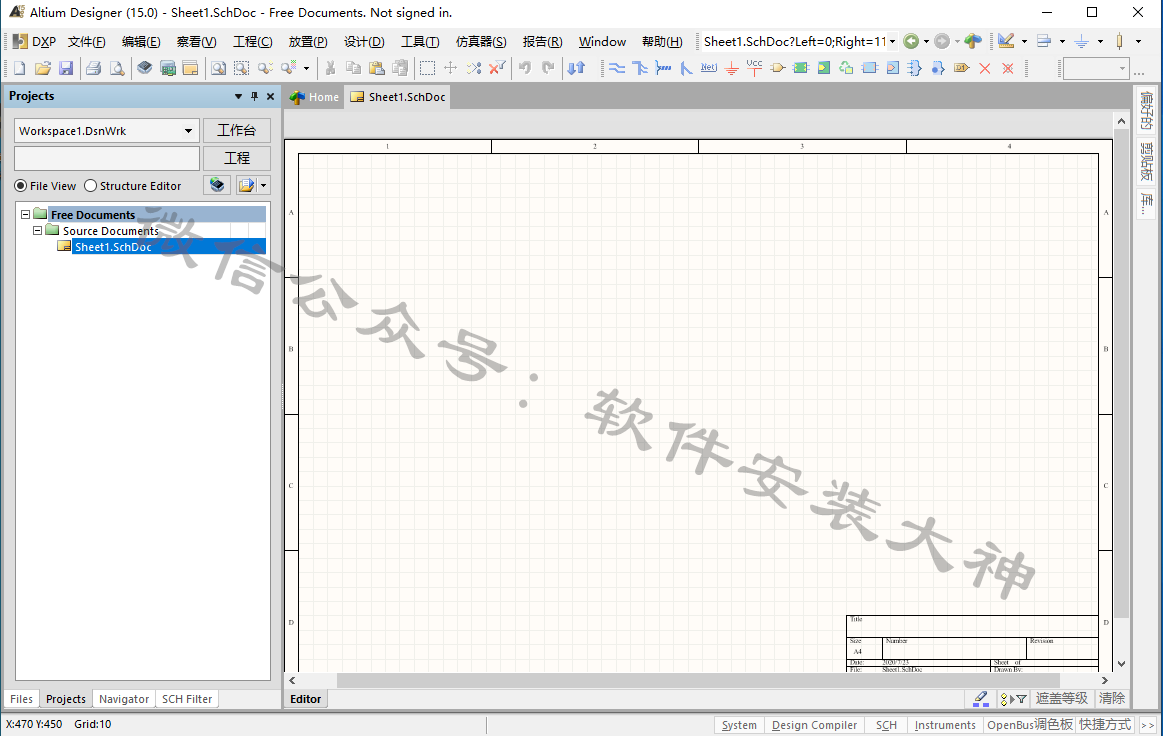Select the Structure Editor radio button
Screen dimensions: 1163x736
[90, 185]
